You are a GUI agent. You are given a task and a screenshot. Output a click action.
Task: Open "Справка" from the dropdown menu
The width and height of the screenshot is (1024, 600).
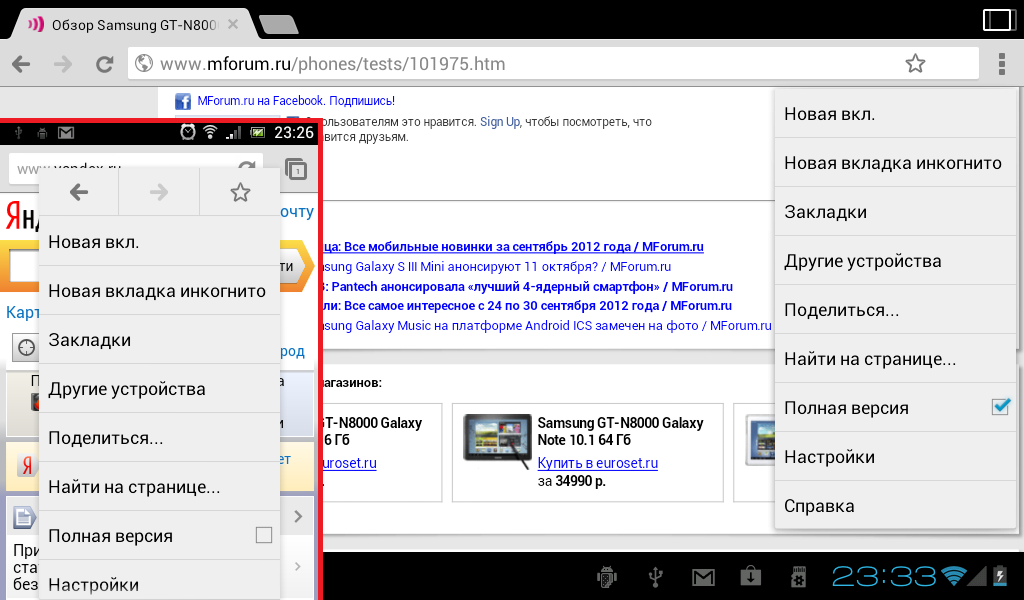pyautogui.click(x=818, y=506)
